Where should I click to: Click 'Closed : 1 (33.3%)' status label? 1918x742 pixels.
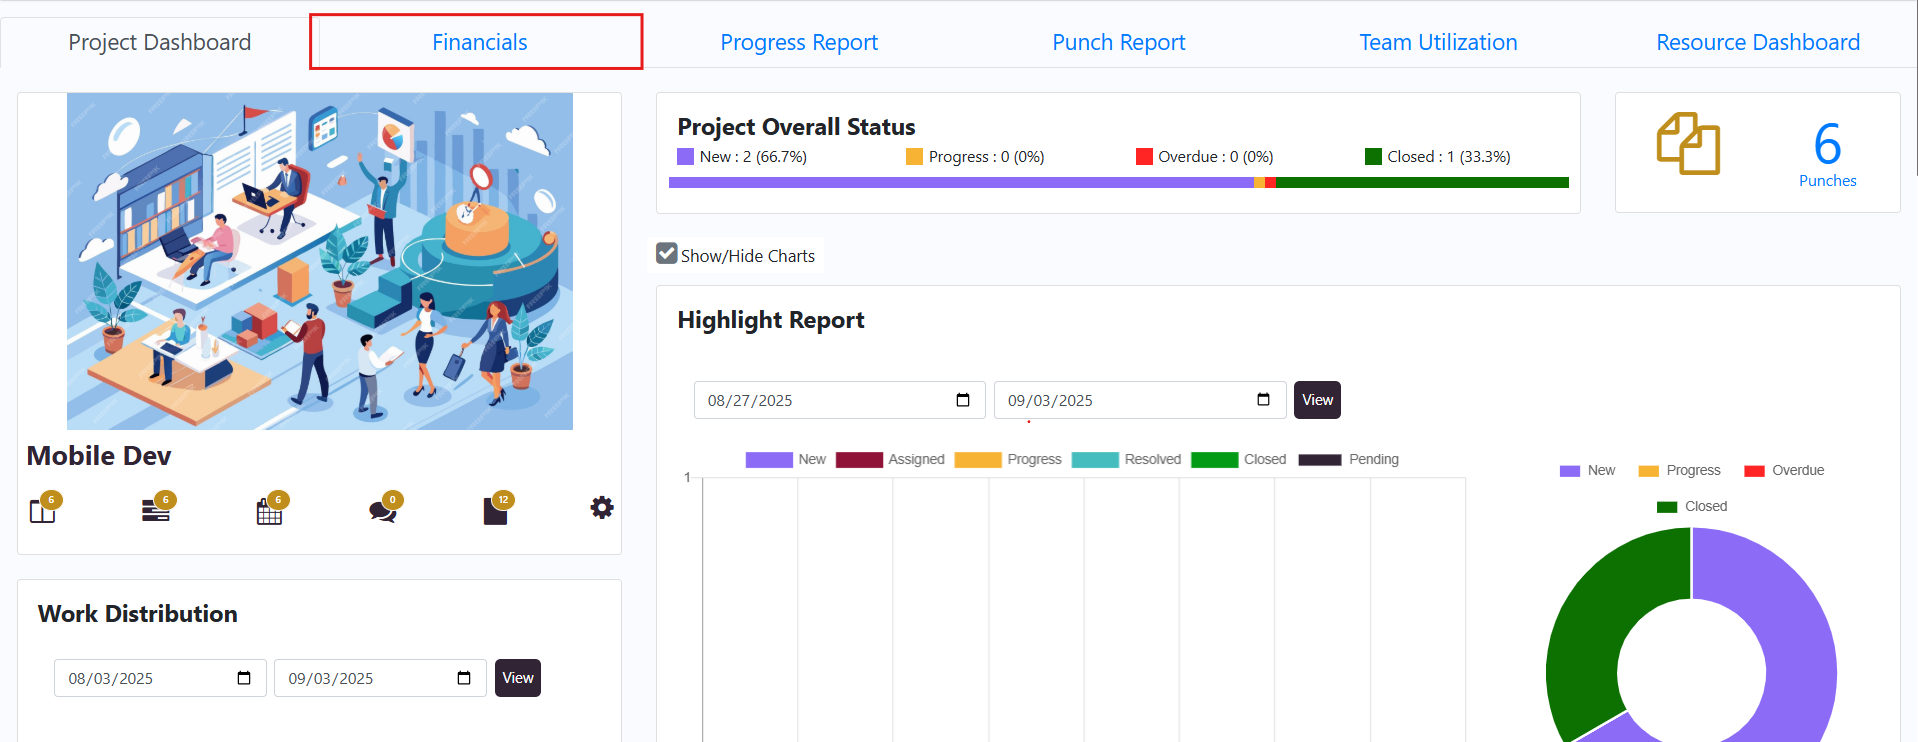1448,157
